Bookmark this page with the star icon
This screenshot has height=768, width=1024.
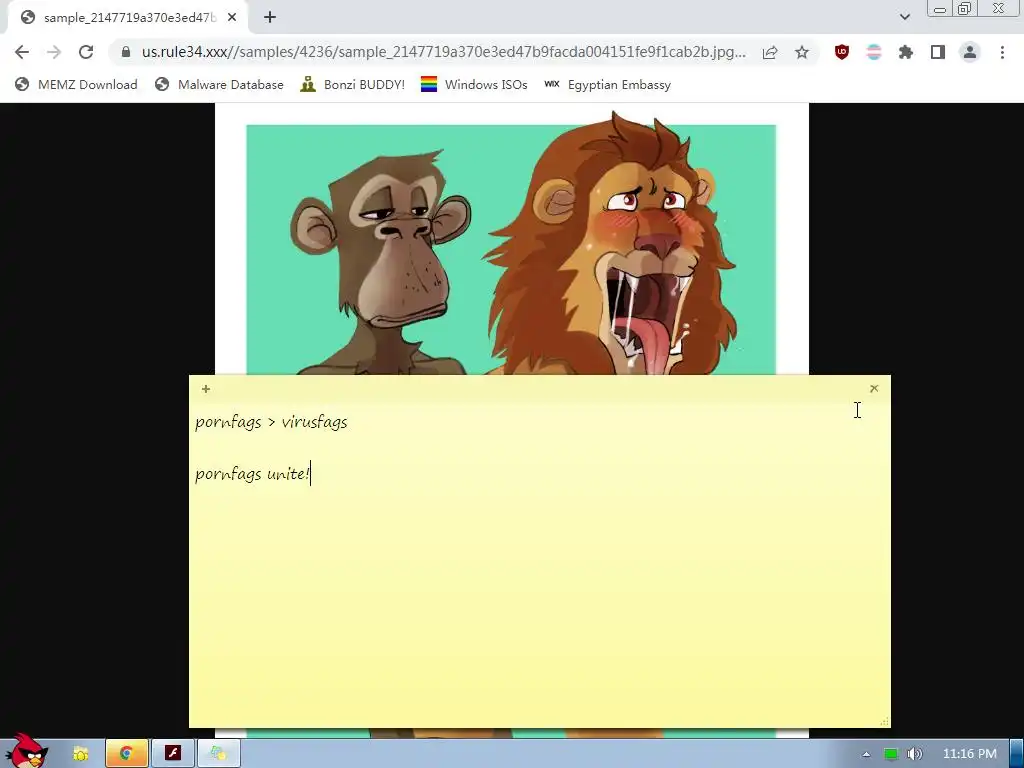[802, 52]
